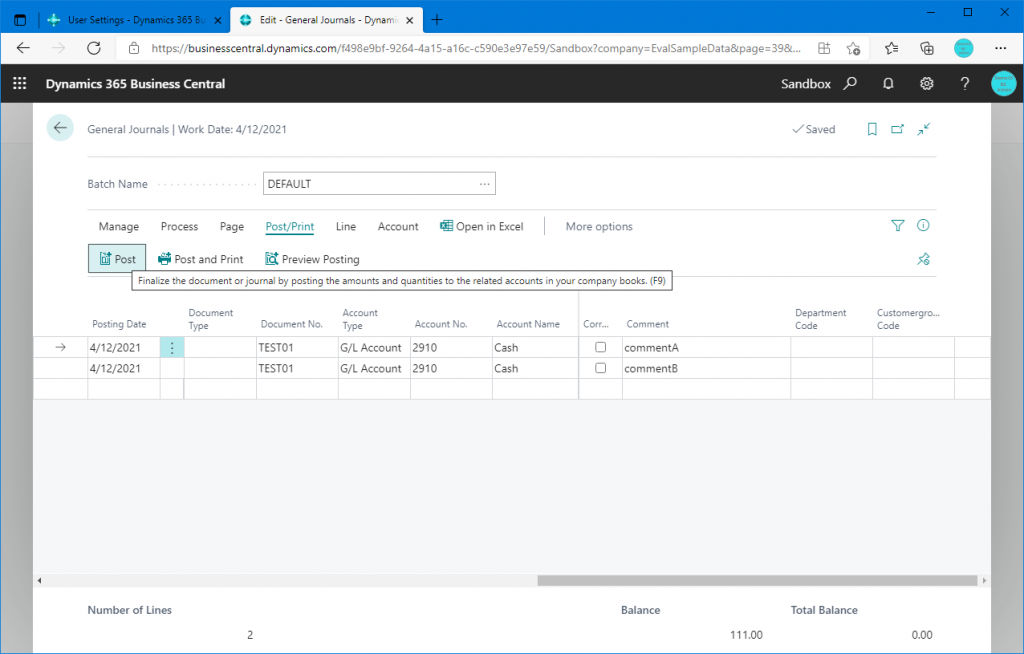Open the browser settings and more menu
1024x654 pixels.
tap(1000, 48)
